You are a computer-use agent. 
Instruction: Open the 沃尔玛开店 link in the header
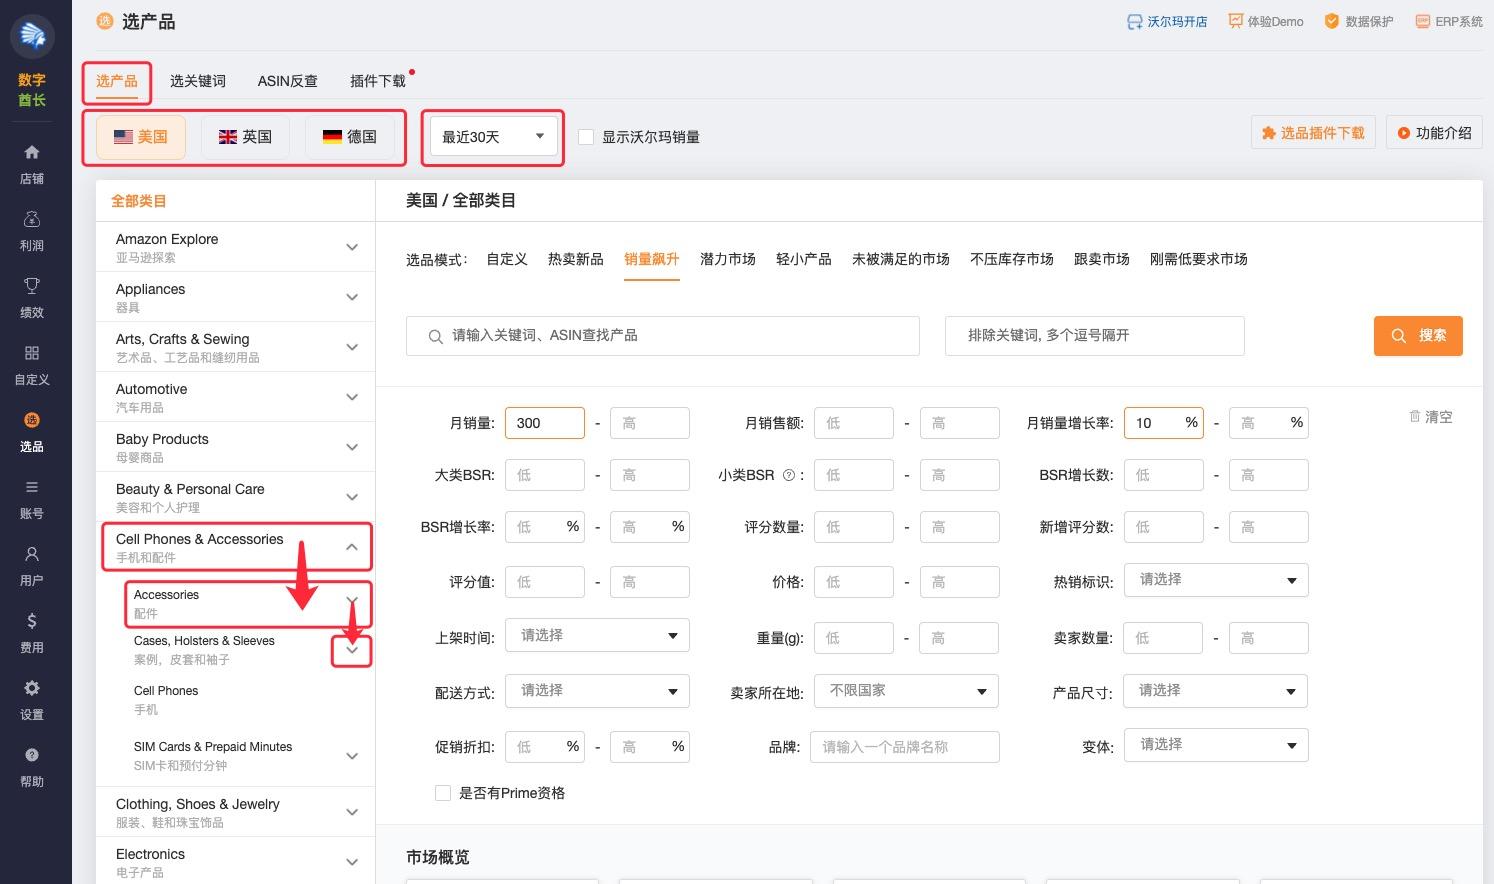point(1167,21)
